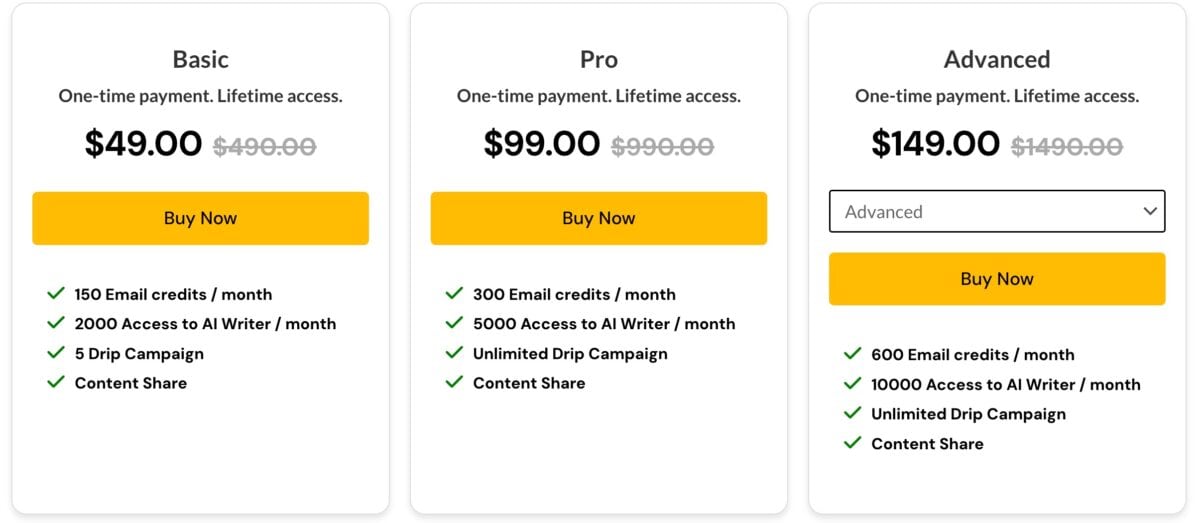Select the Pro plan heading
Viewport: 1200px width, 523px height.
click(x=599, y=60)
